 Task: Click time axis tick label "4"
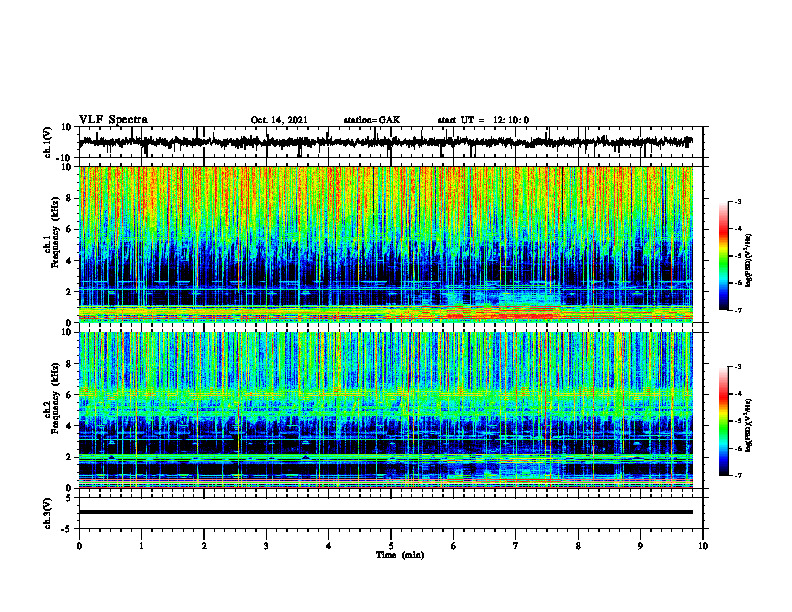[329, 546]
